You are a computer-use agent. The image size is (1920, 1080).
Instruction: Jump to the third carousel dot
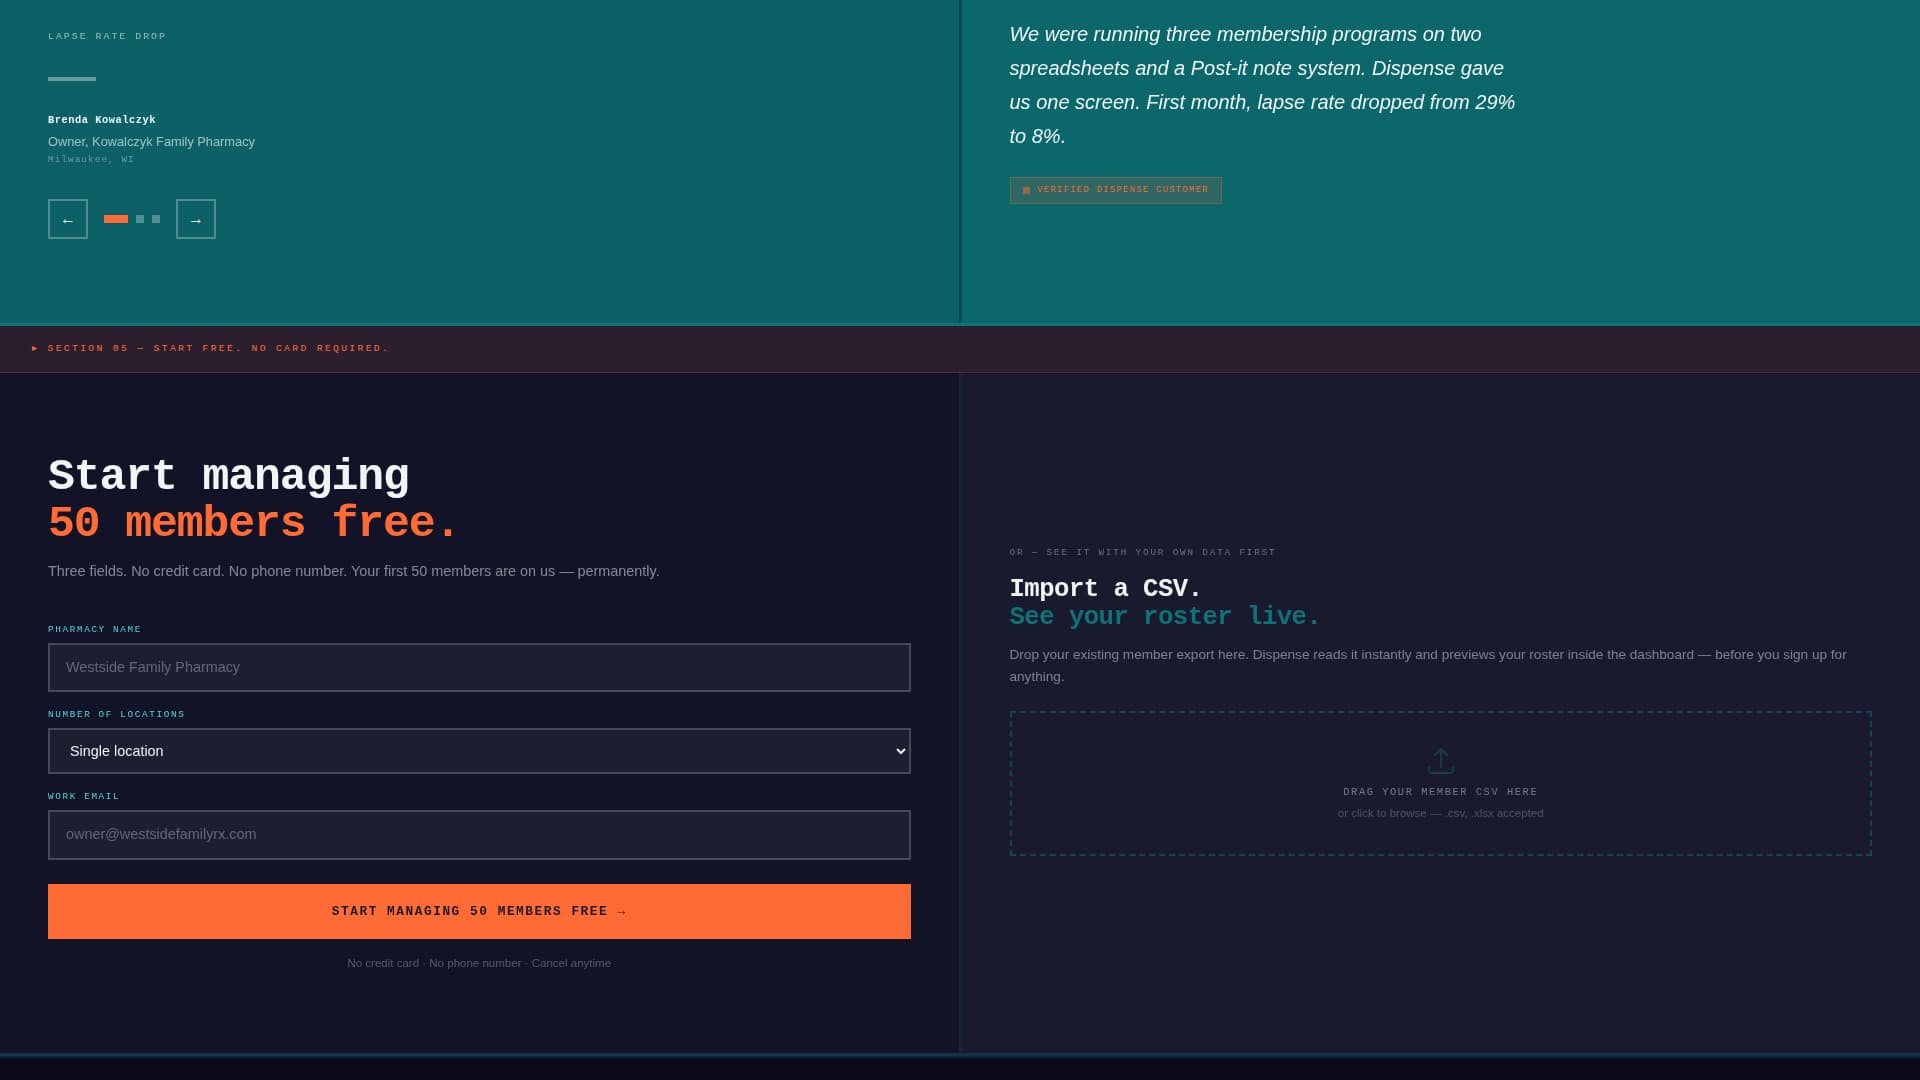[x=156, y=219]
